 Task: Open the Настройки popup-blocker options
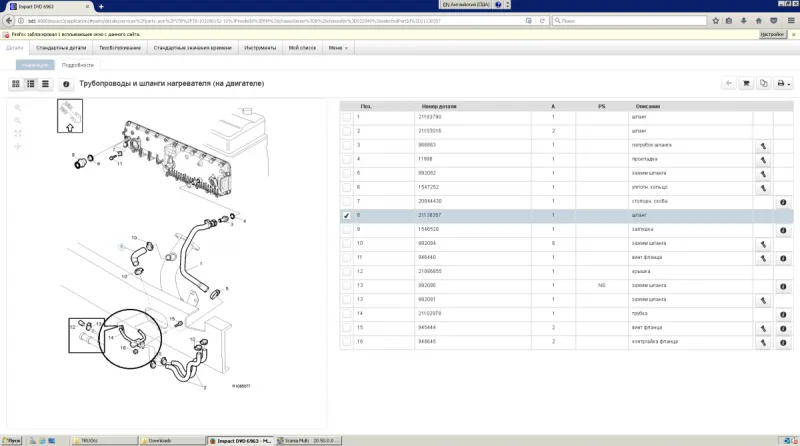pos(774,34)
